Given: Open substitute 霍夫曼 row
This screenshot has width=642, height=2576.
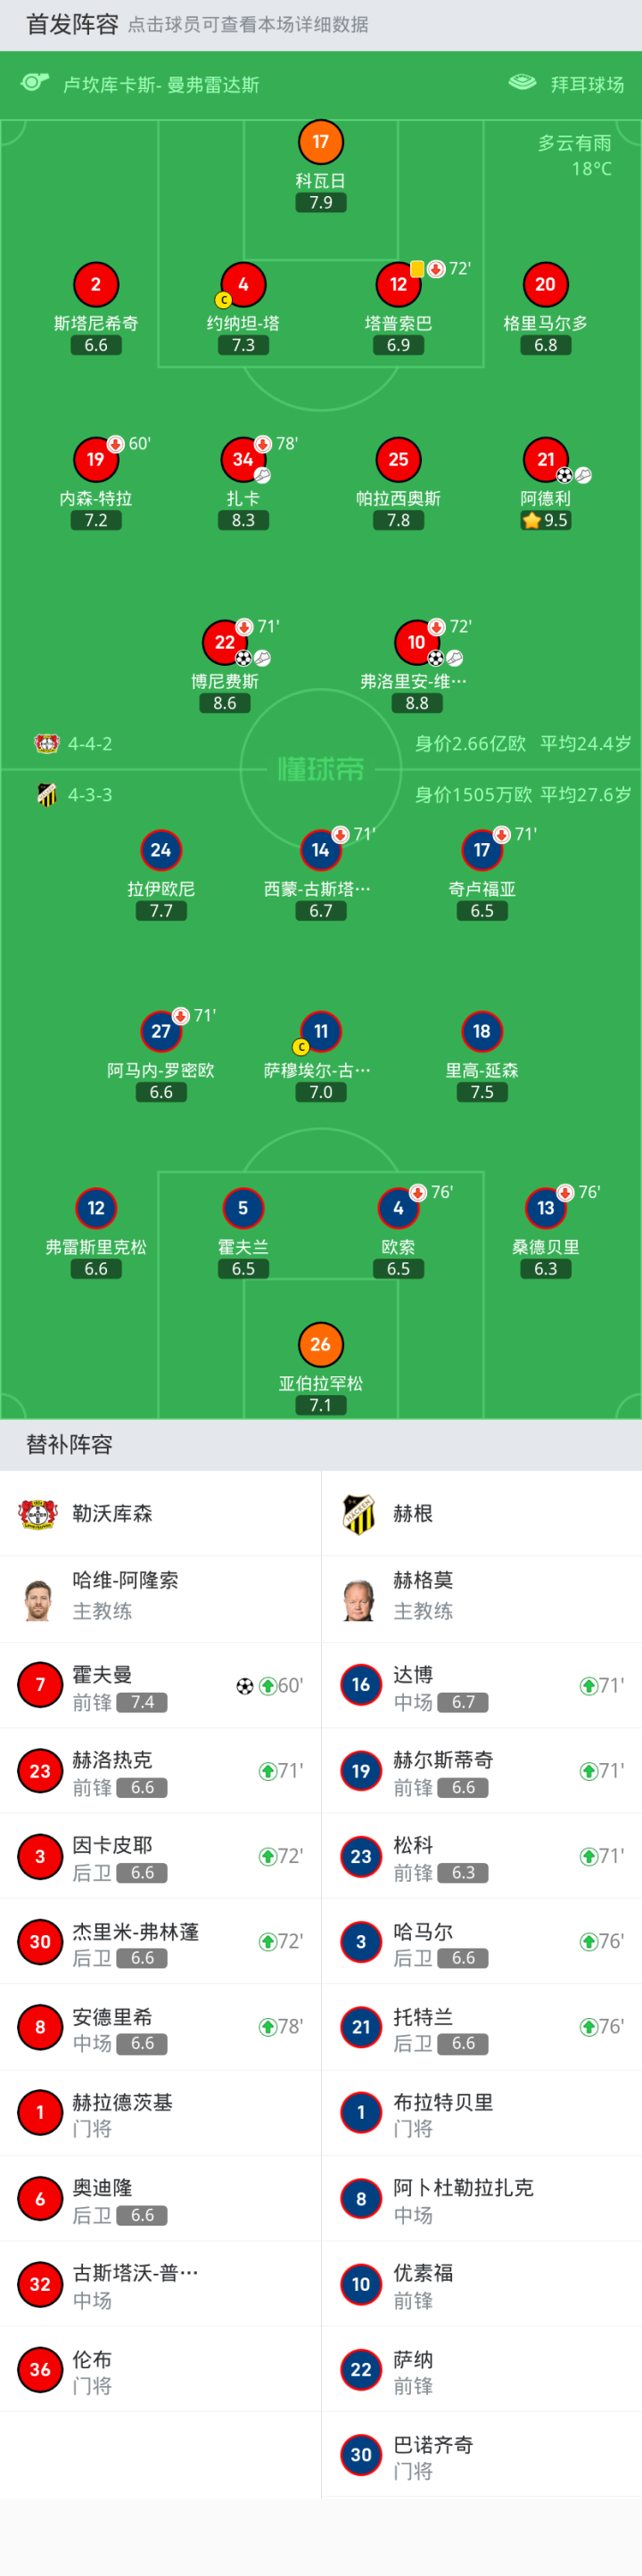Looking at the screenshot, I should [160, 1686].
